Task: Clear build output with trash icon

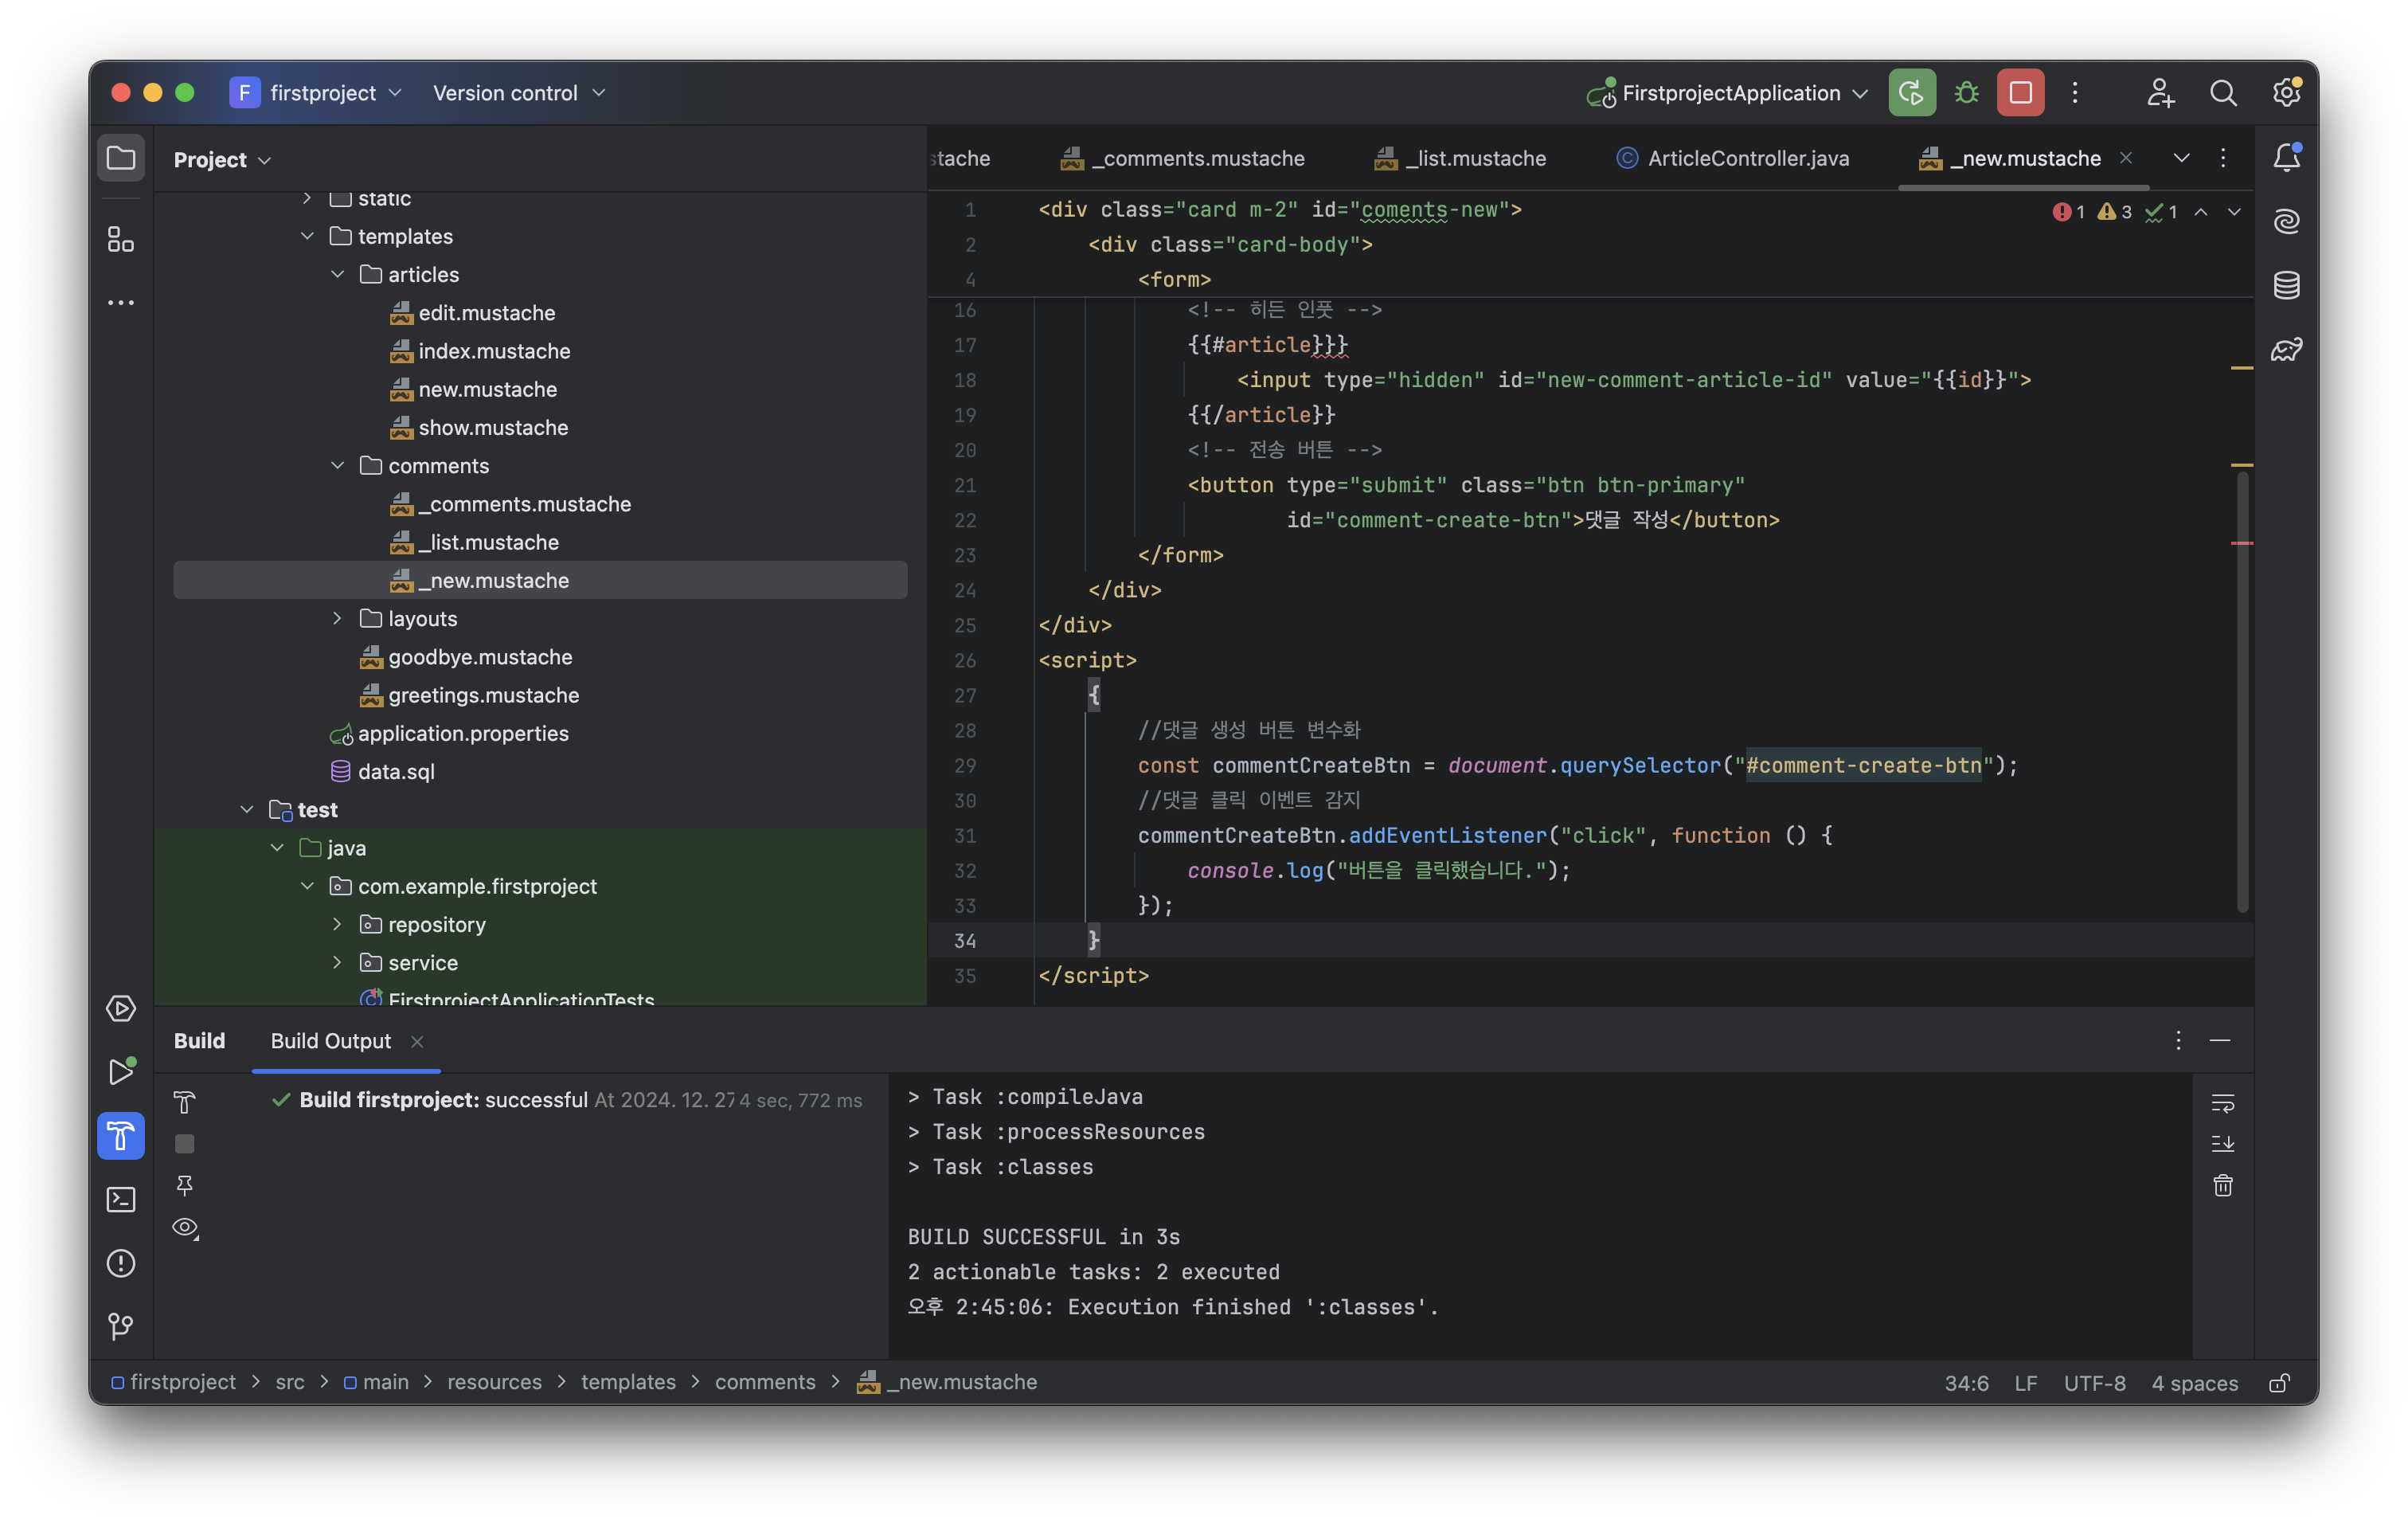Action: 2223,1186
